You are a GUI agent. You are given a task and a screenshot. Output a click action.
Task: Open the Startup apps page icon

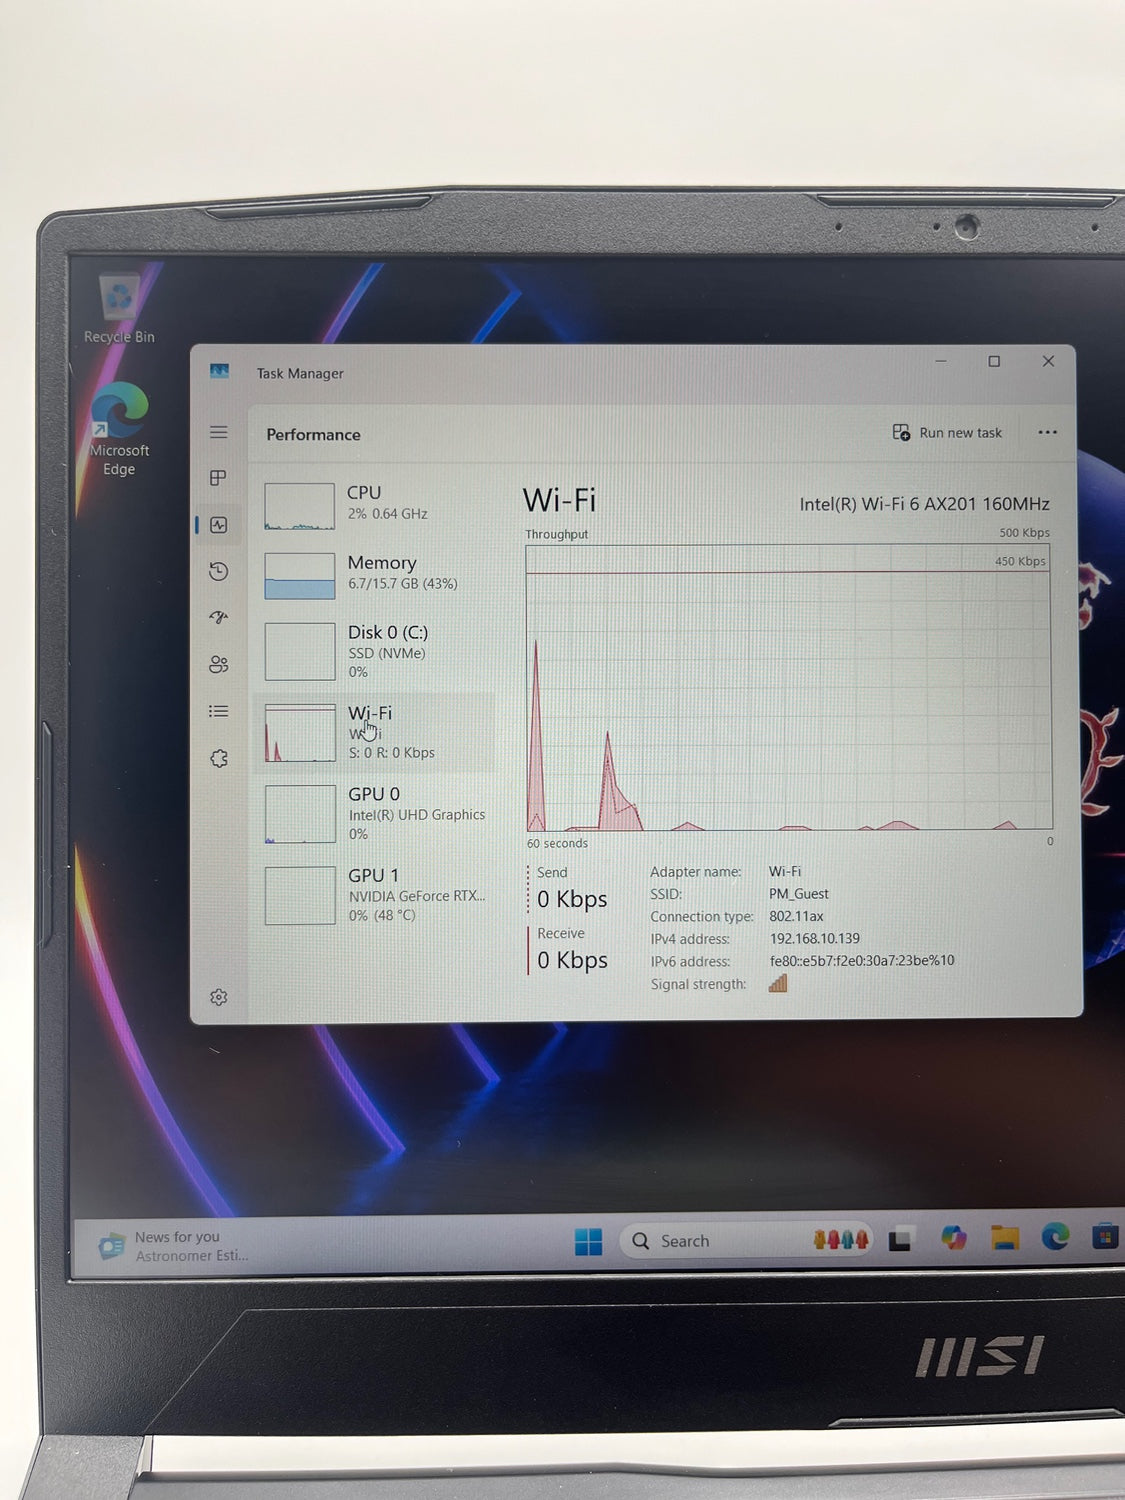point(219,617)
